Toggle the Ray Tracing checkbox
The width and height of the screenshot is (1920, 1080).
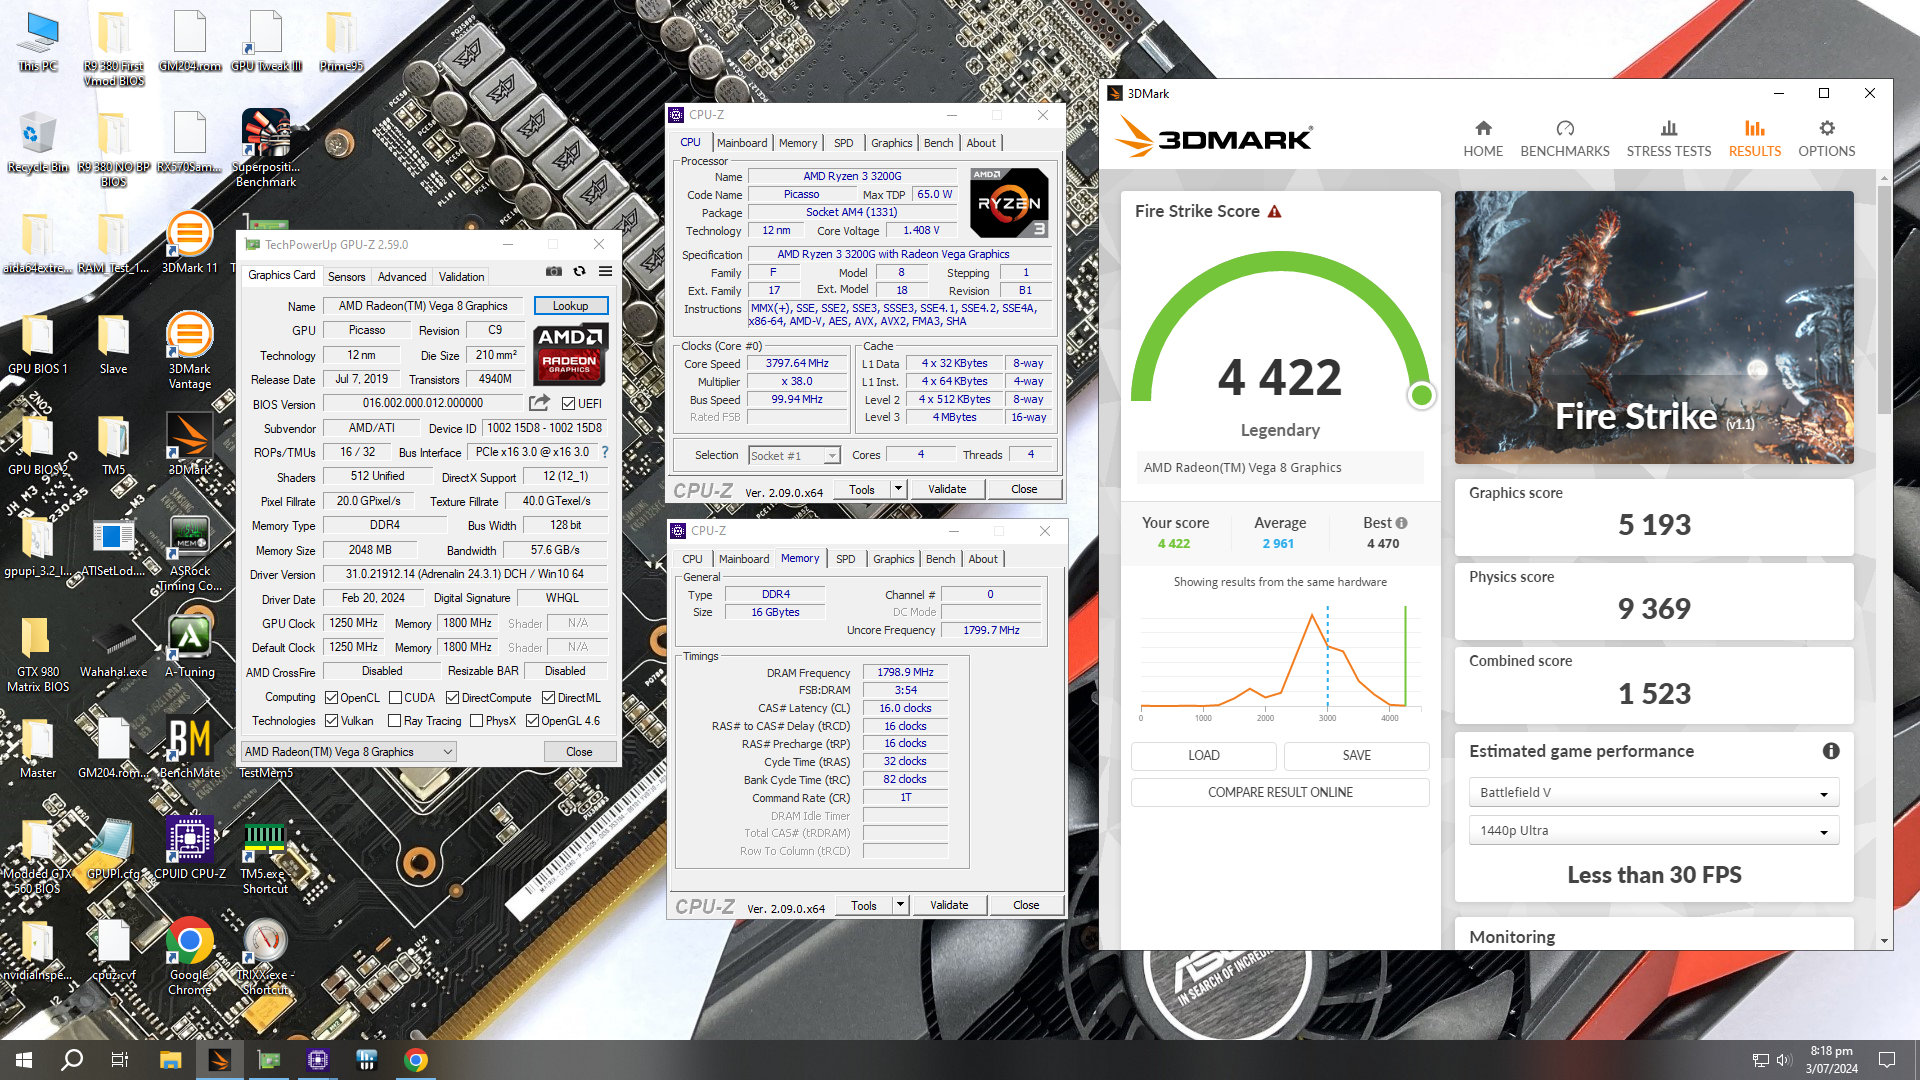[x=393, y=721]
